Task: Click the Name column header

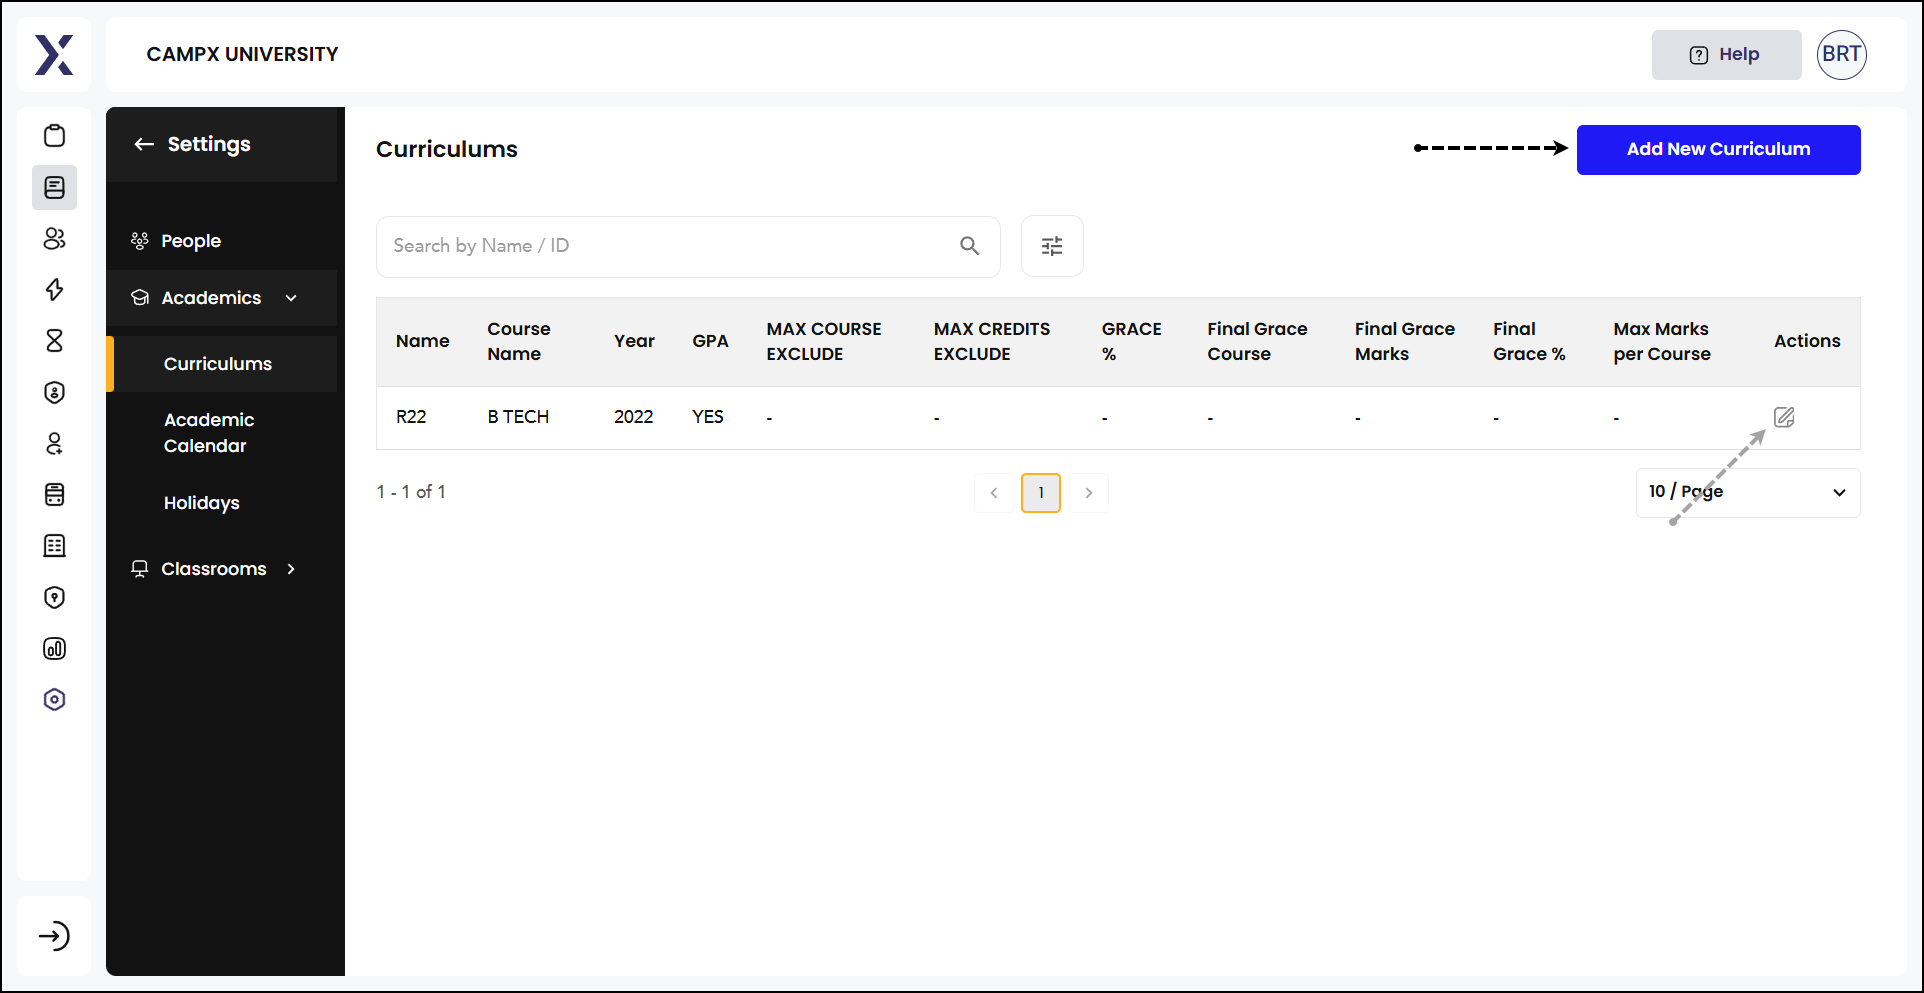Action: pyautogui.click(x=423, y=341)
